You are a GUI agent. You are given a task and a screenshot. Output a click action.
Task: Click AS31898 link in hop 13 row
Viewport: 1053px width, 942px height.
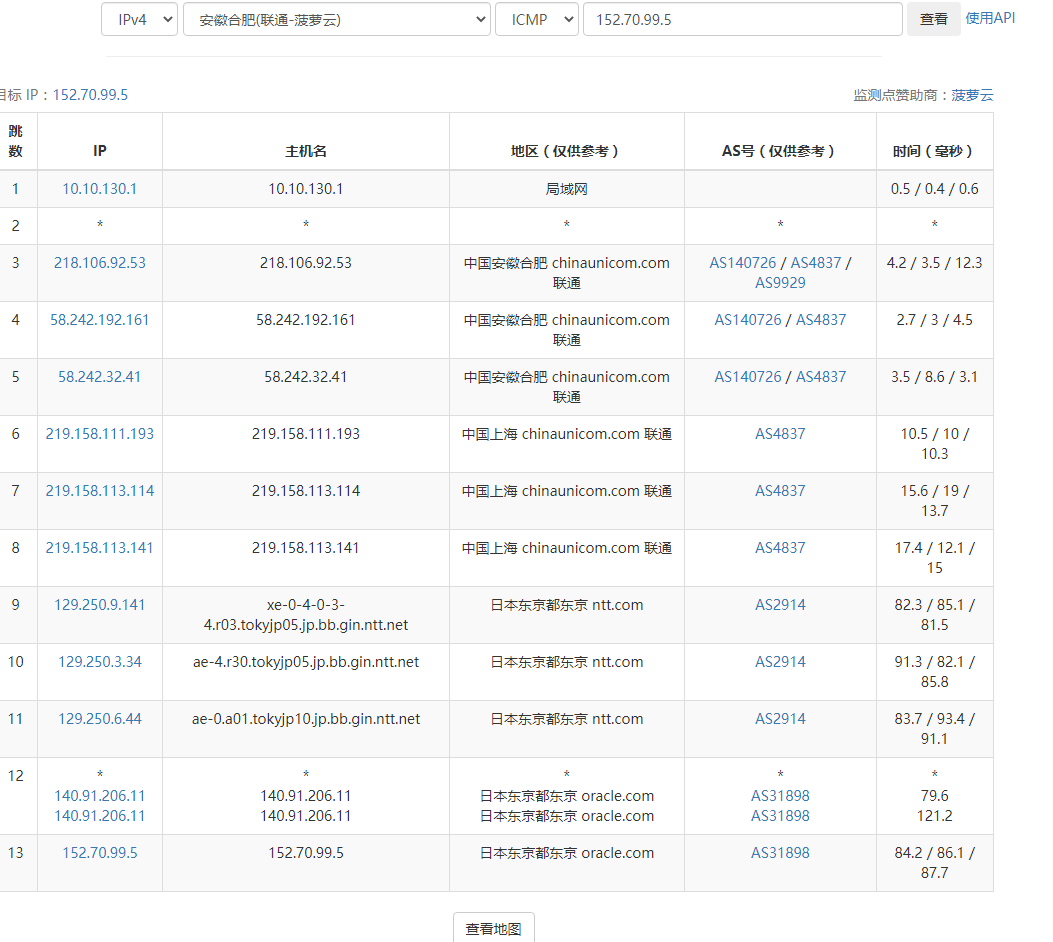click(x=780, y=853)
